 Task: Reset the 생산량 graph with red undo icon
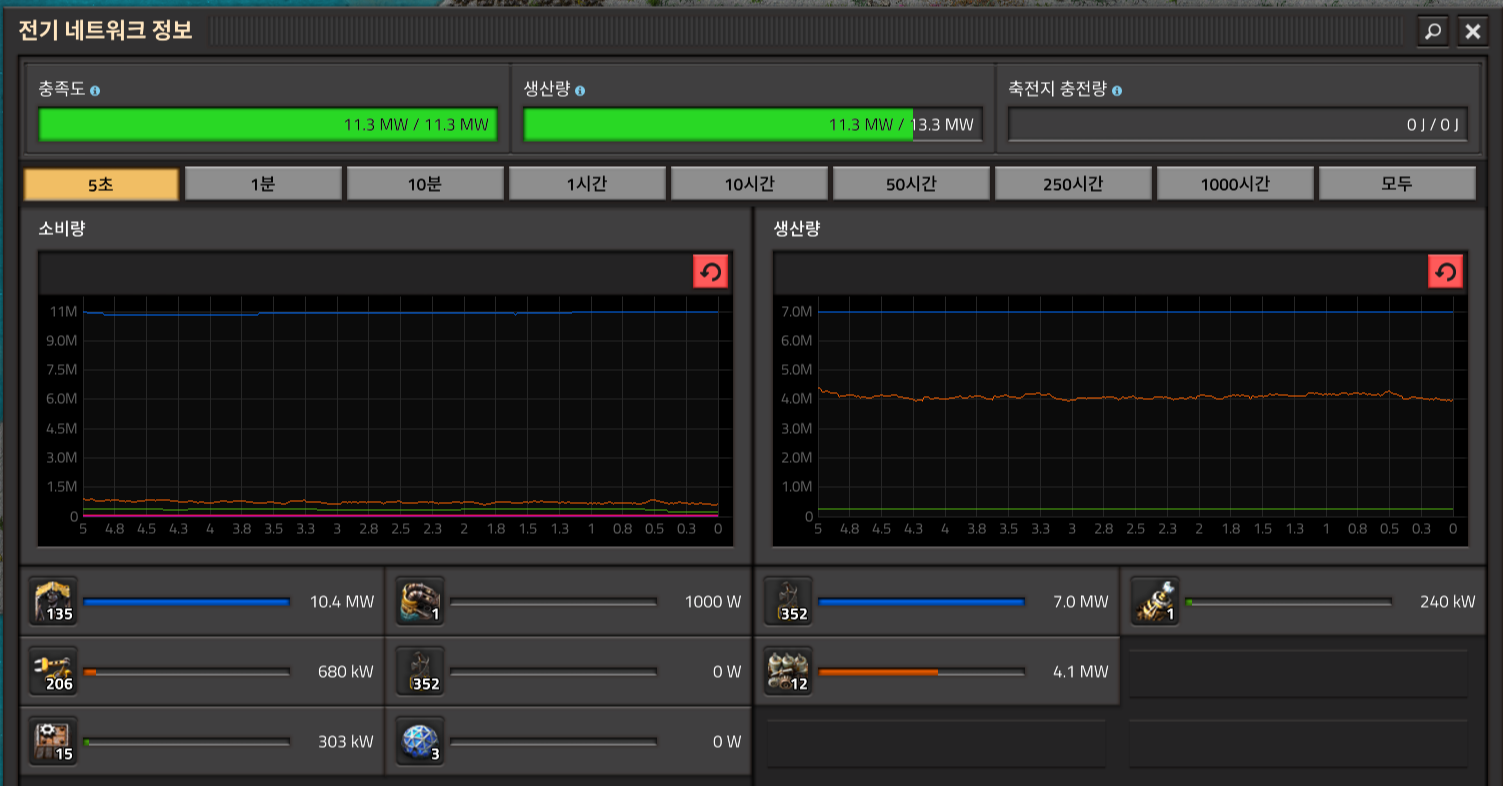coord(1446,272)
